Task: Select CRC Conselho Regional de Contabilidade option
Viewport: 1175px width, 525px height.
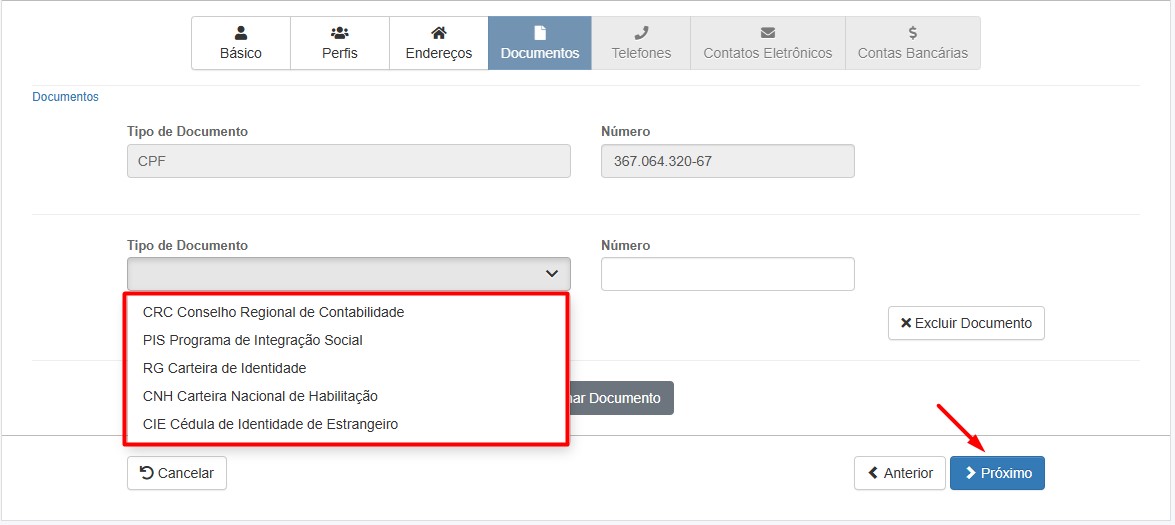Action: pos(273,312)
